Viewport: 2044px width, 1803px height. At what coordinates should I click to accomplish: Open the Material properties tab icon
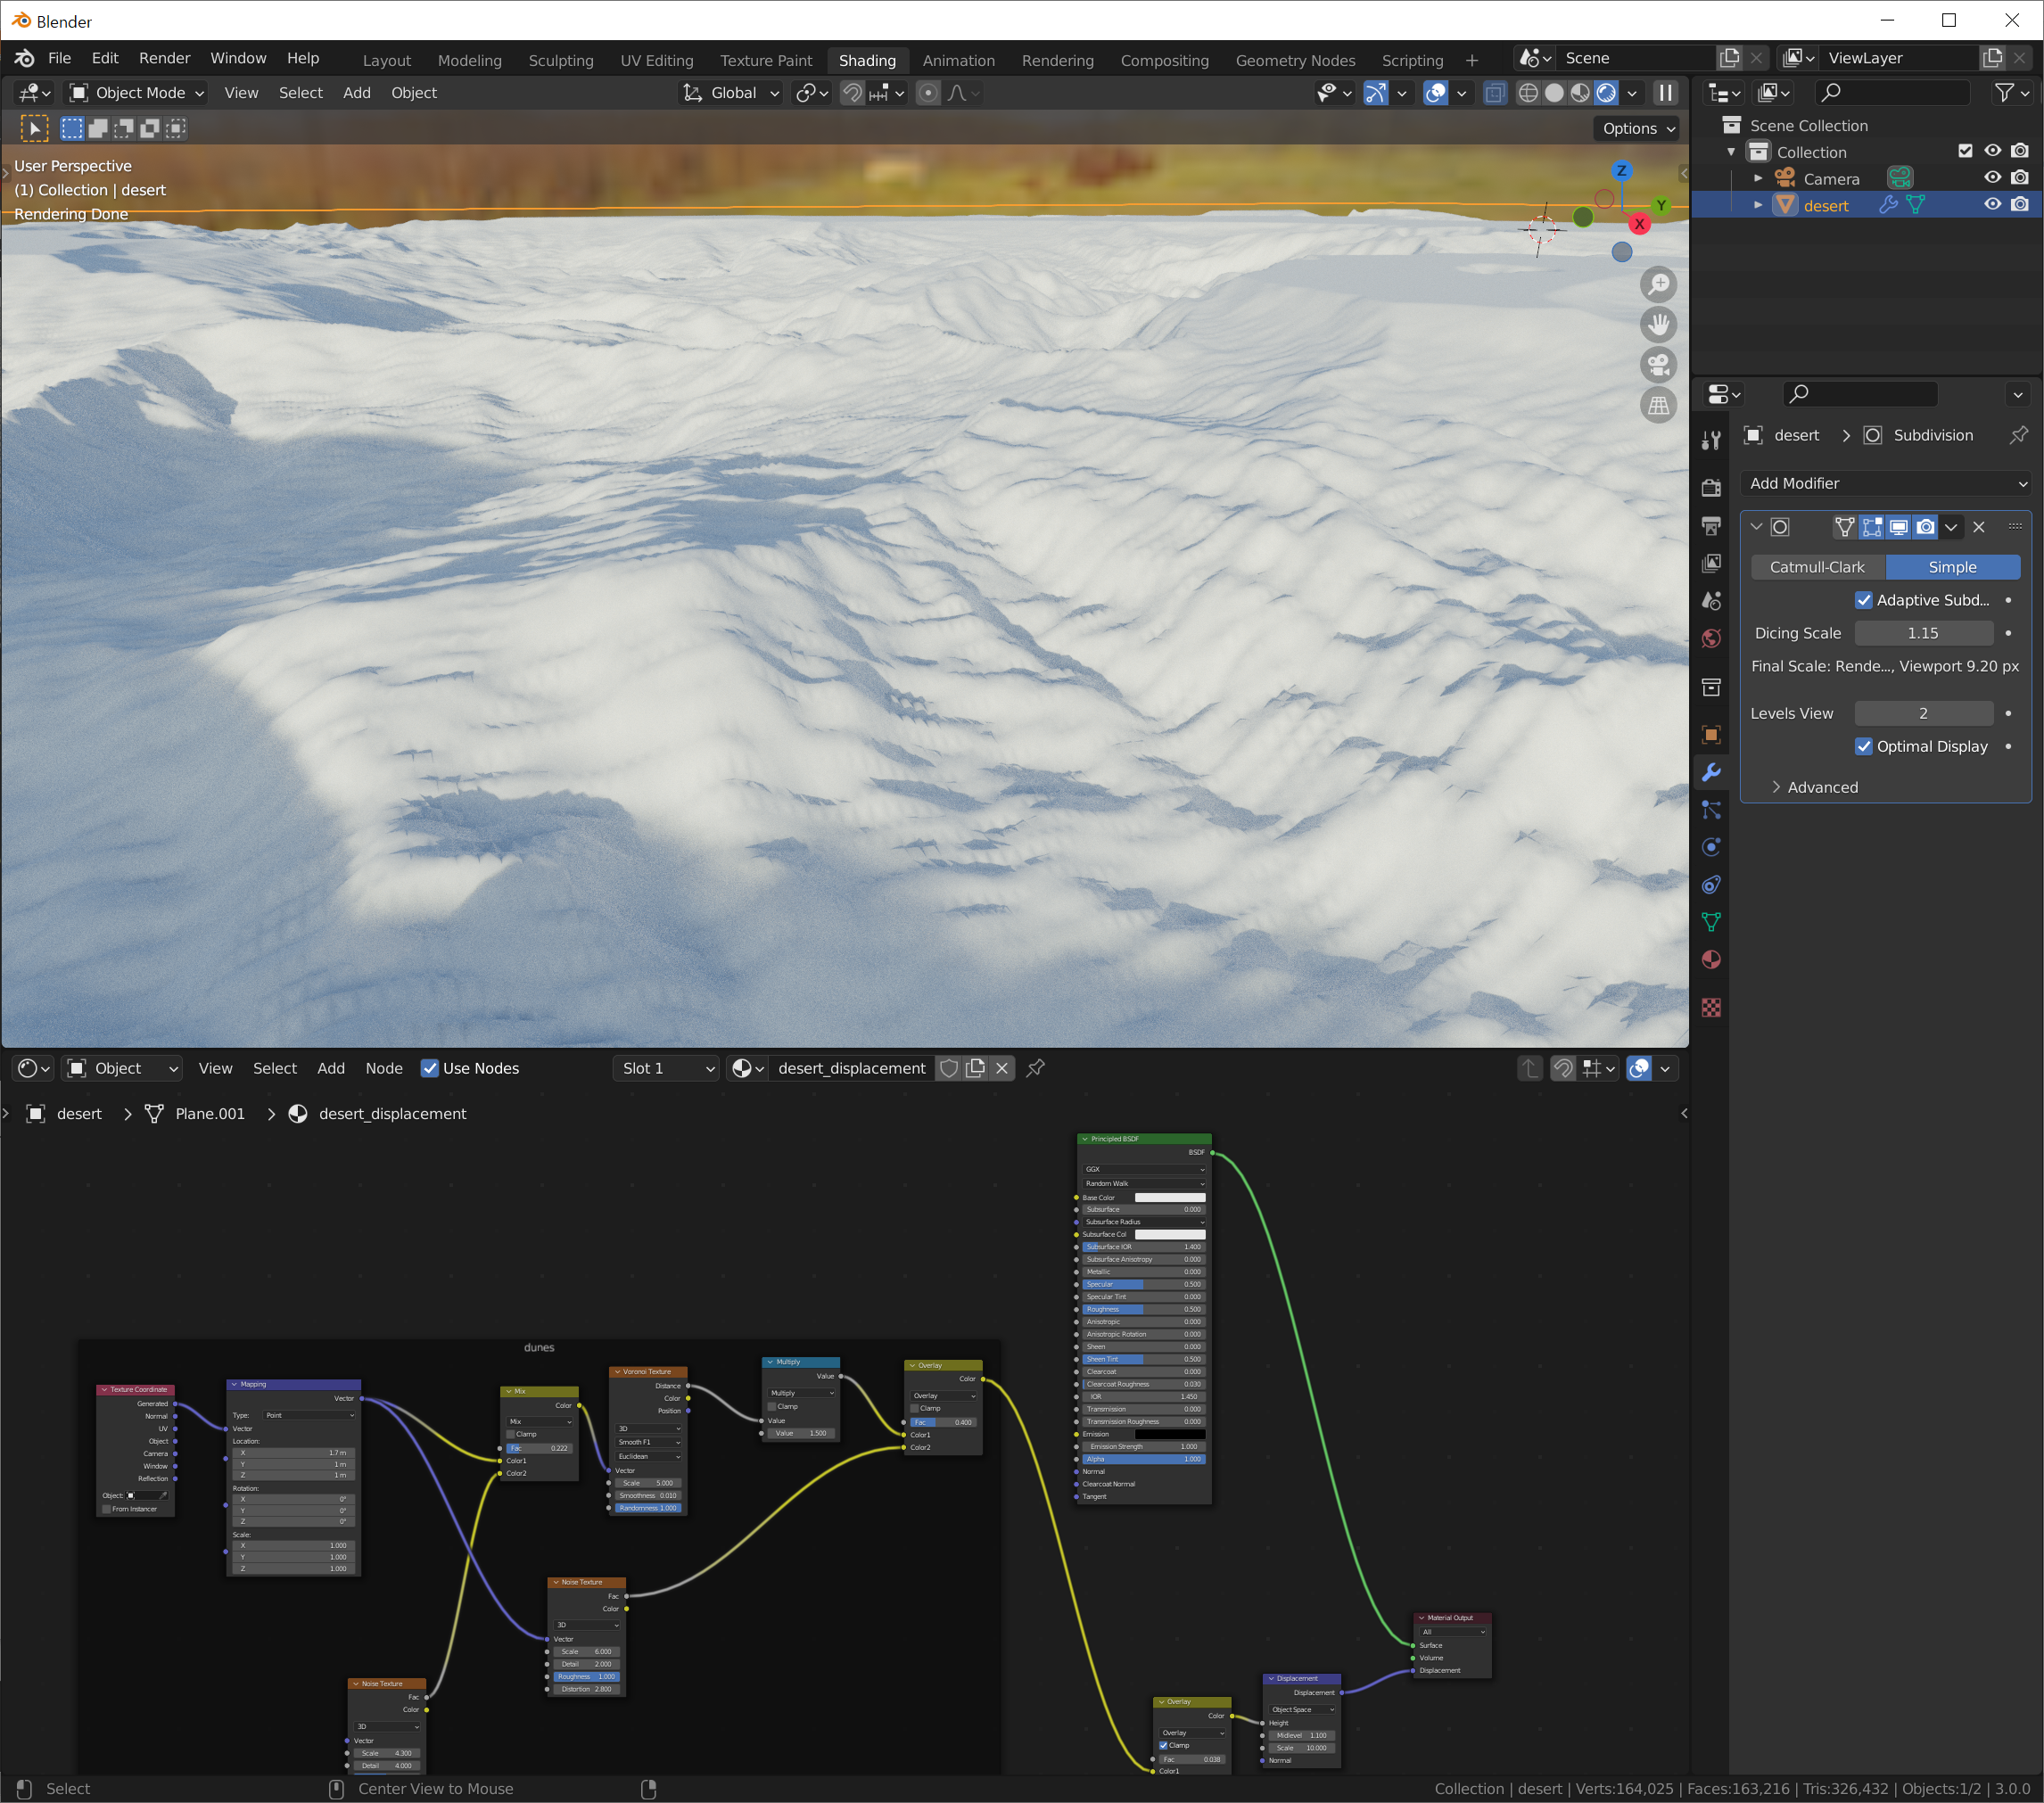[1711, 960]
